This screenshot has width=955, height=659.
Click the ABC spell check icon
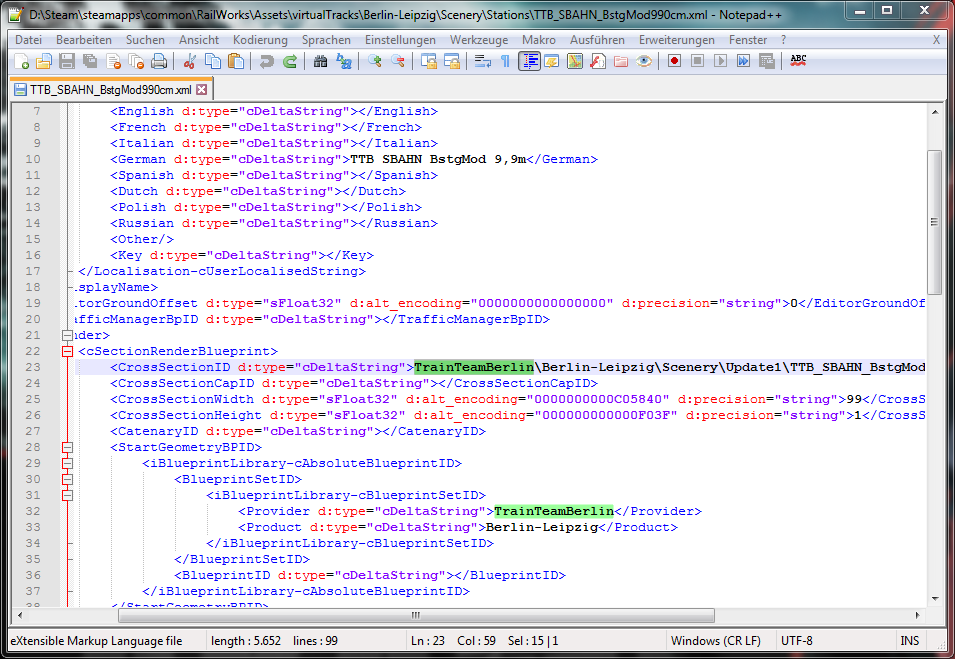coord(798,61)
